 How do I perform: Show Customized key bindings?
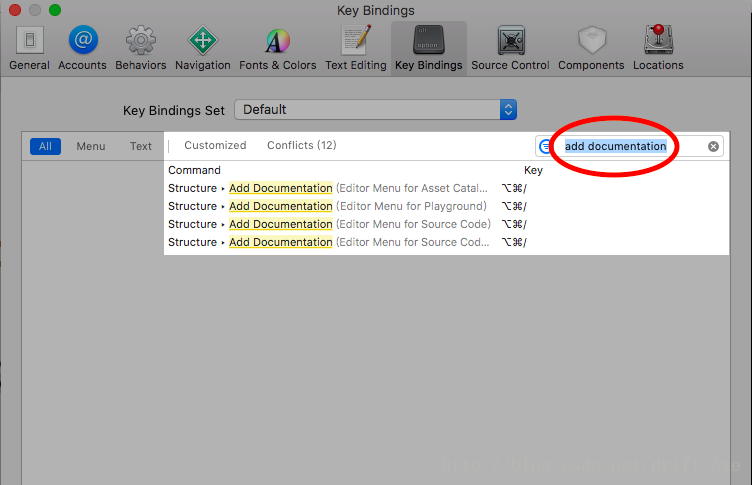point(215,145)
